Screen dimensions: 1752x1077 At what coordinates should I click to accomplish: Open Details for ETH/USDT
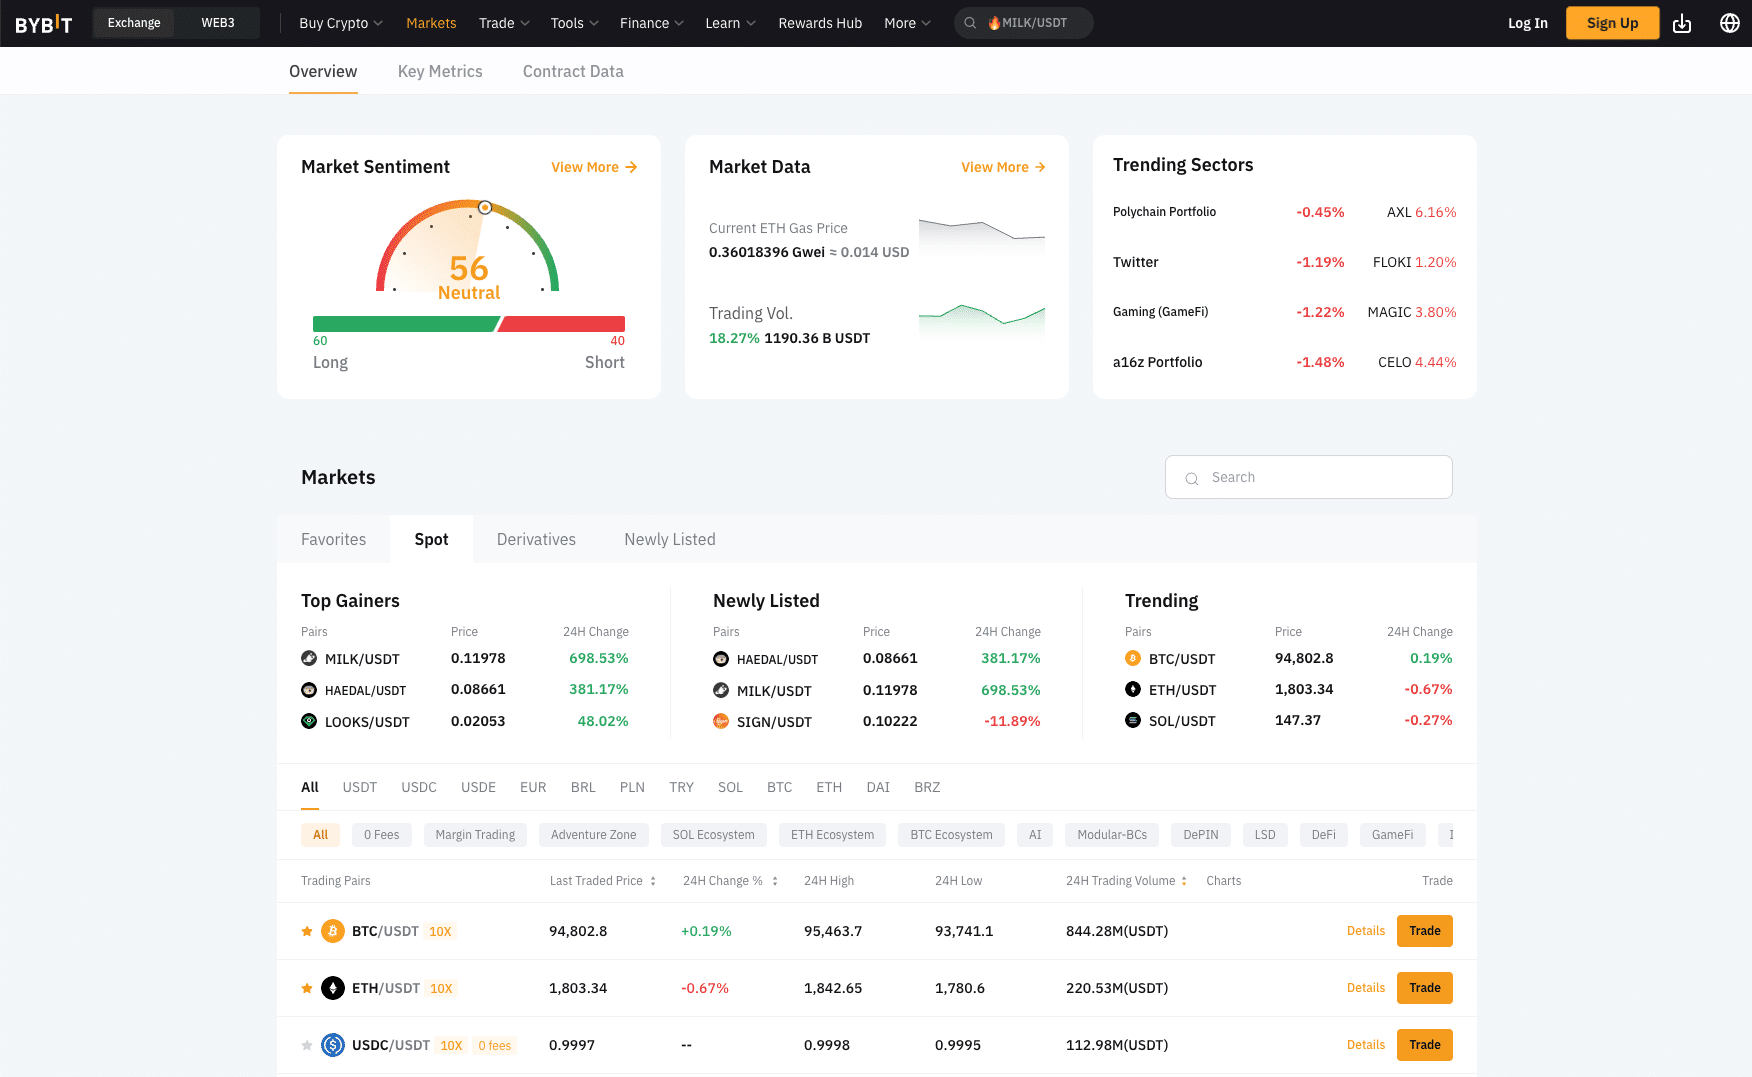(1366, 988)
